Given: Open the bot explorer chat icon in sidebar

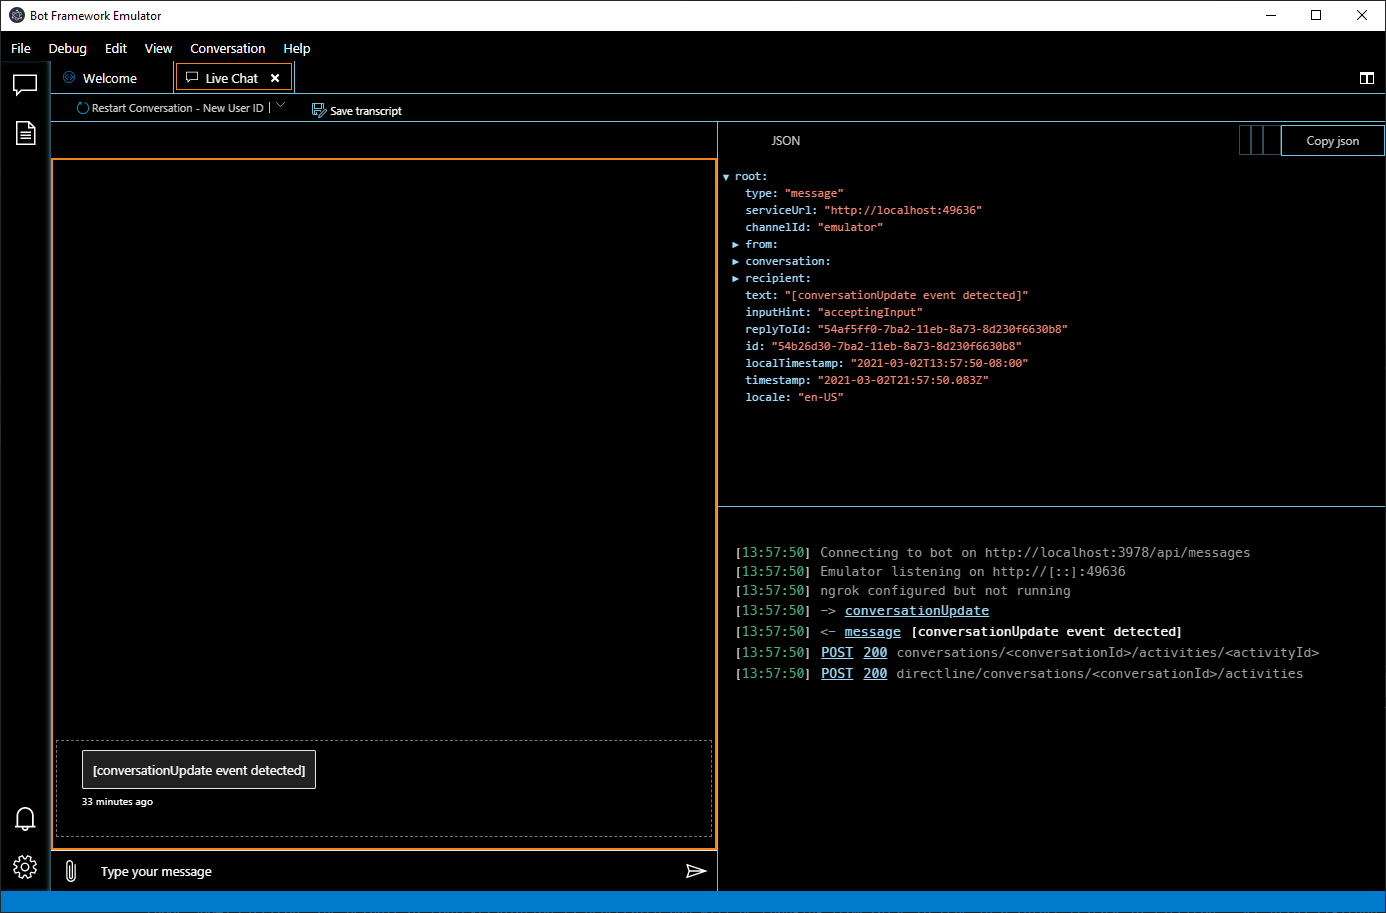Looking at the screenshot, I should [25, 85].
